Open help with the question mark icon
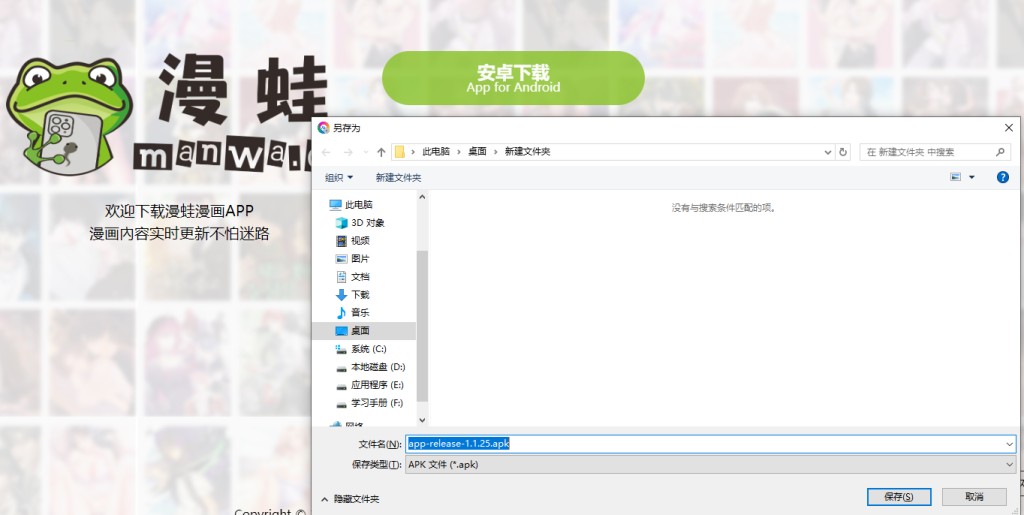The height and width of the screenshot is (515, 1024). (1003, 177)
